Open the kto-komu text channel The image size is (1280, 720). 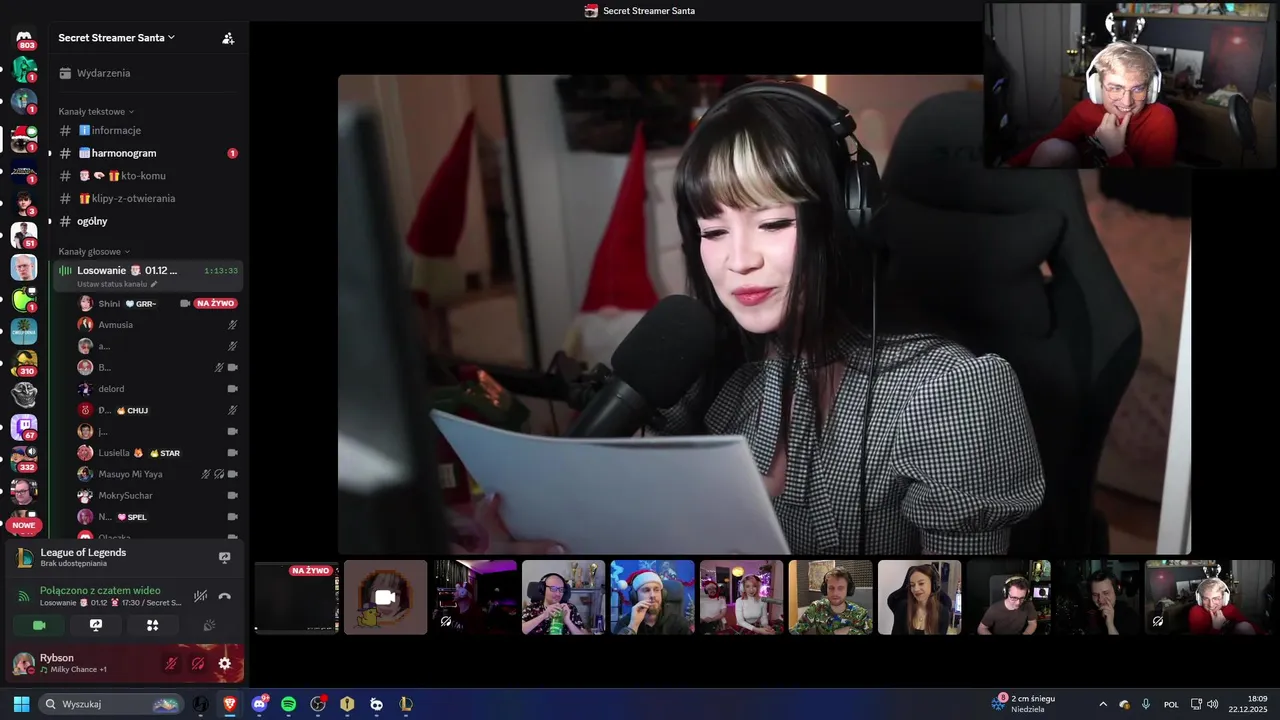[x=146, y=175]
